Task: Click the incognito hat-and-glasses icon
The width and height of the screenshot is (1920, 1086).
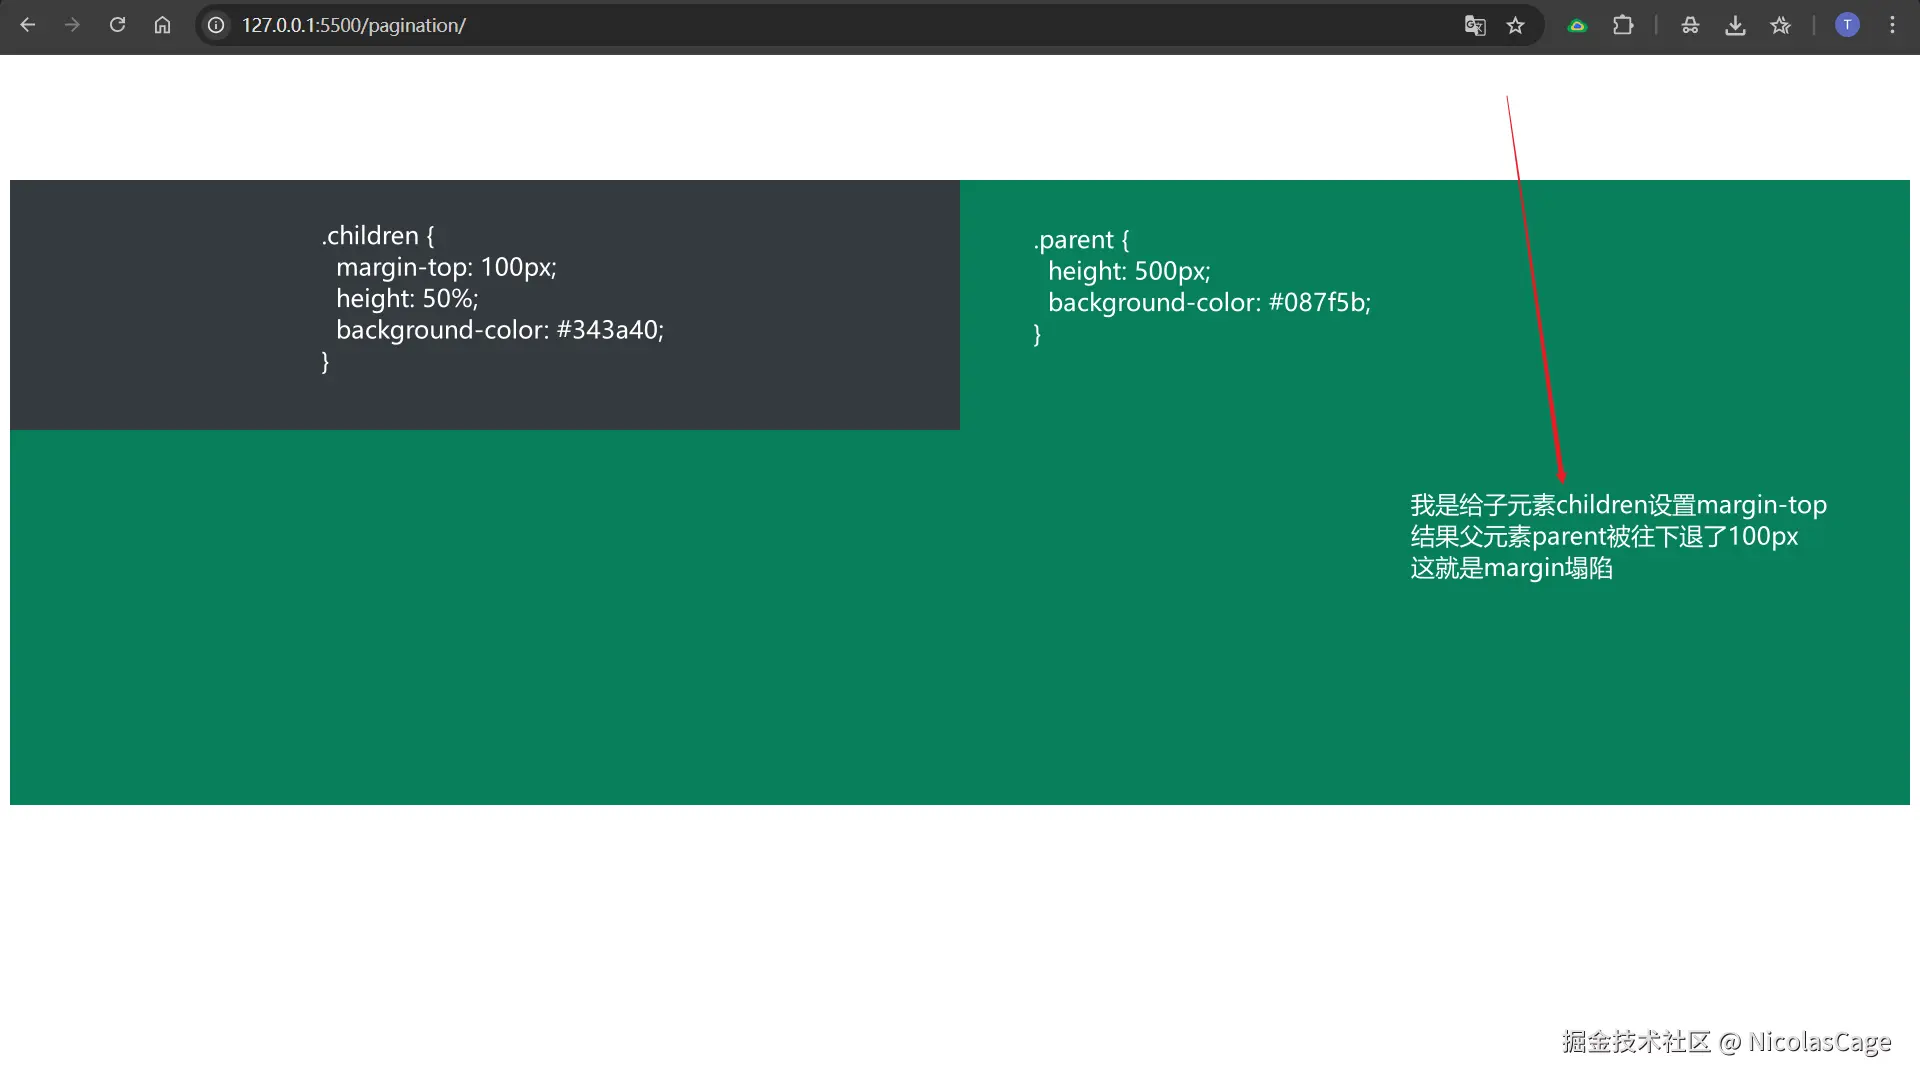Action: pos(1690,25)
